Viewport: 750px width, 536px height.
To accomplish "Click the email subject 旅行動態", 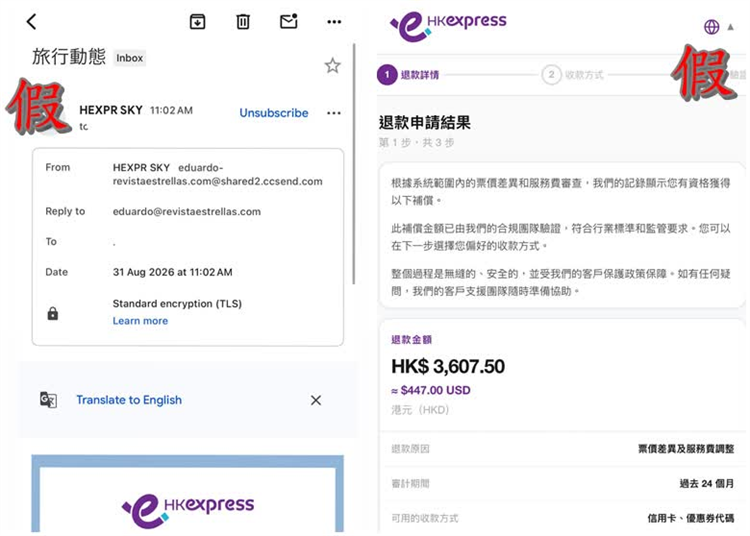I will (x=69, y=57).
